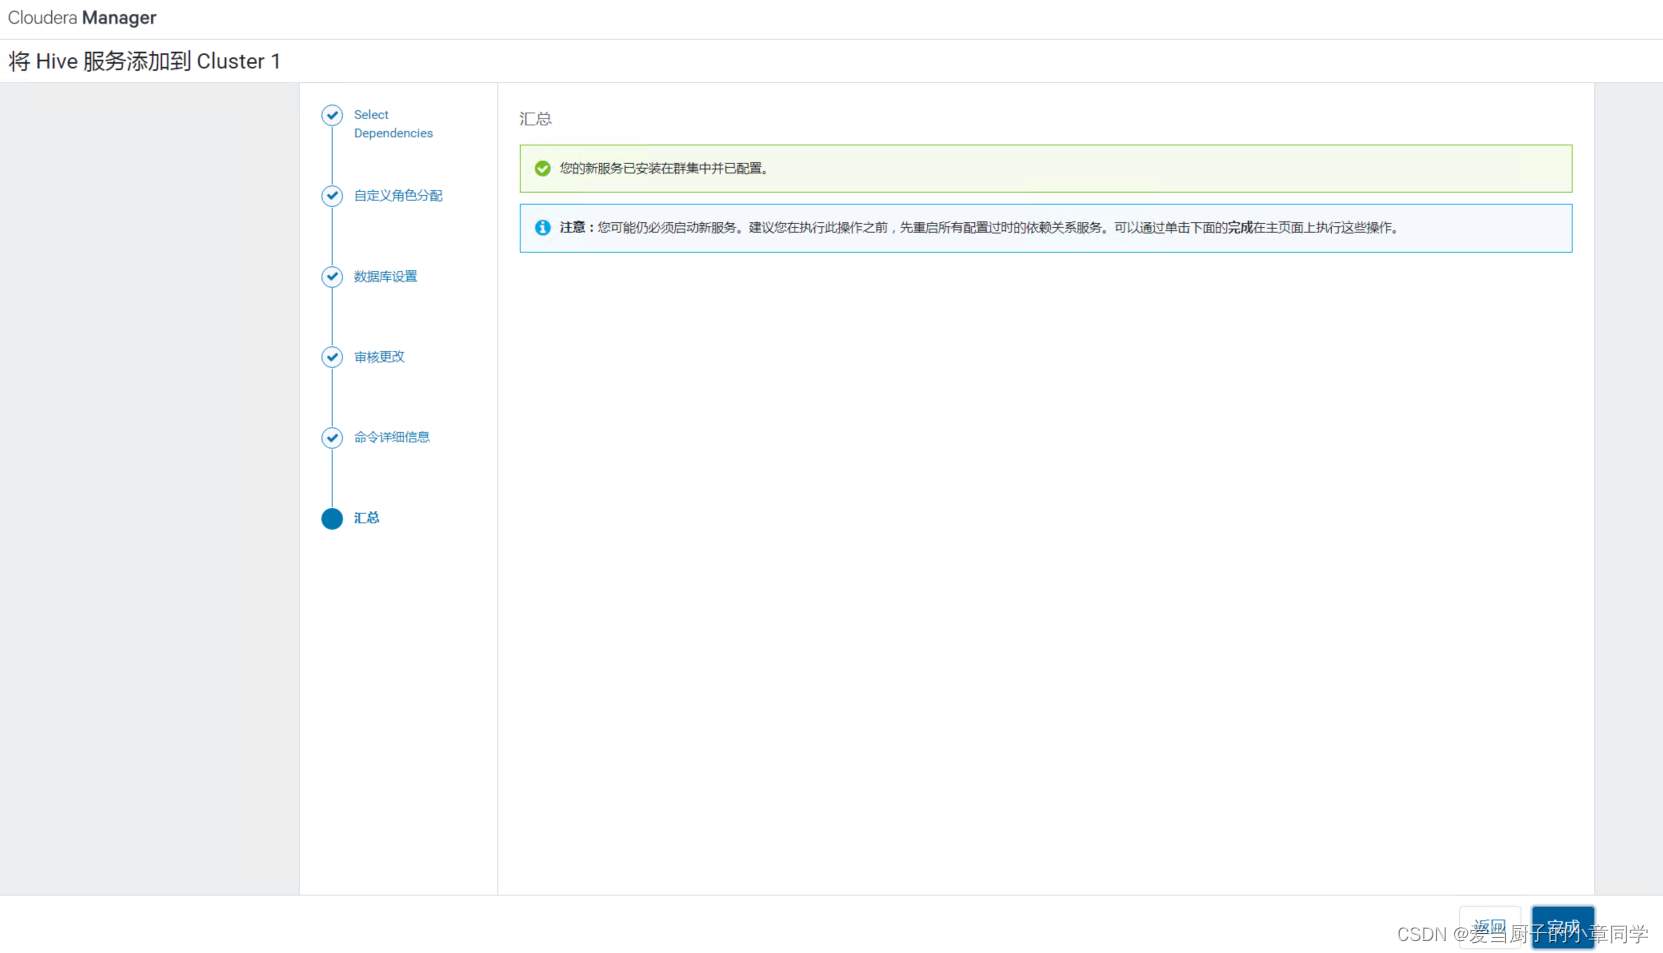Click the blue info icon in note

click(543, 228)
